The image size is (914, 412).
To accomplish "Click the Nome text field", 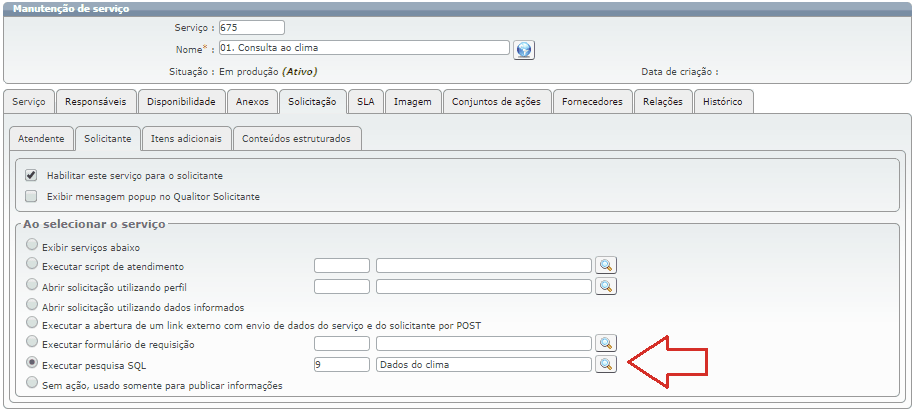I will click(x=364, y=48).
